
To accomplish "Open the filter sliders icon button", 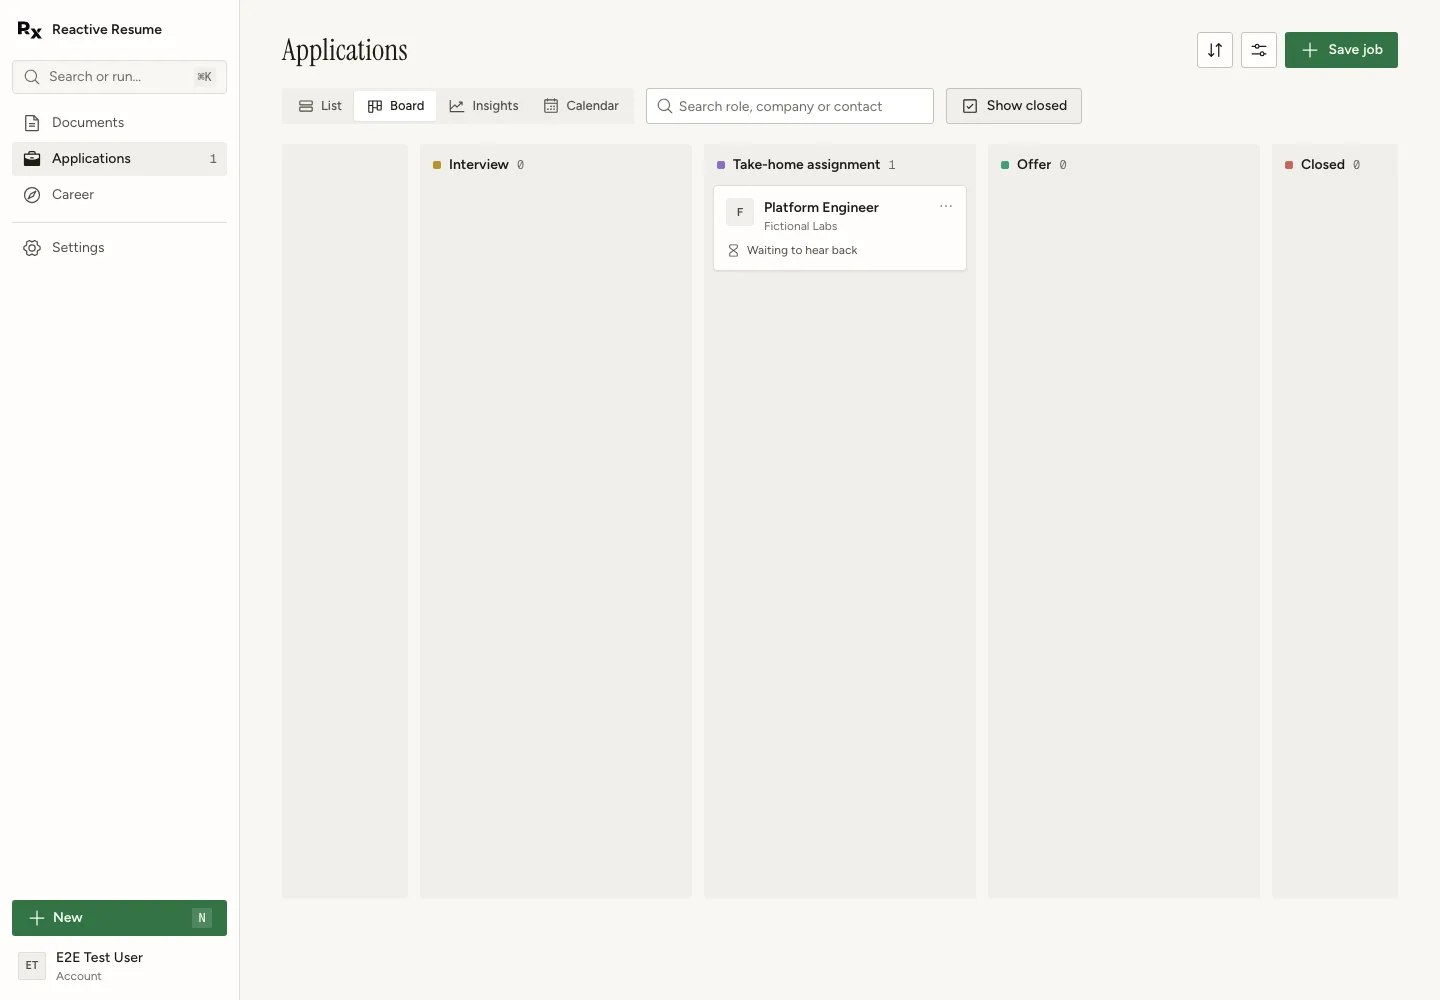I will [x=1259, y=50].
